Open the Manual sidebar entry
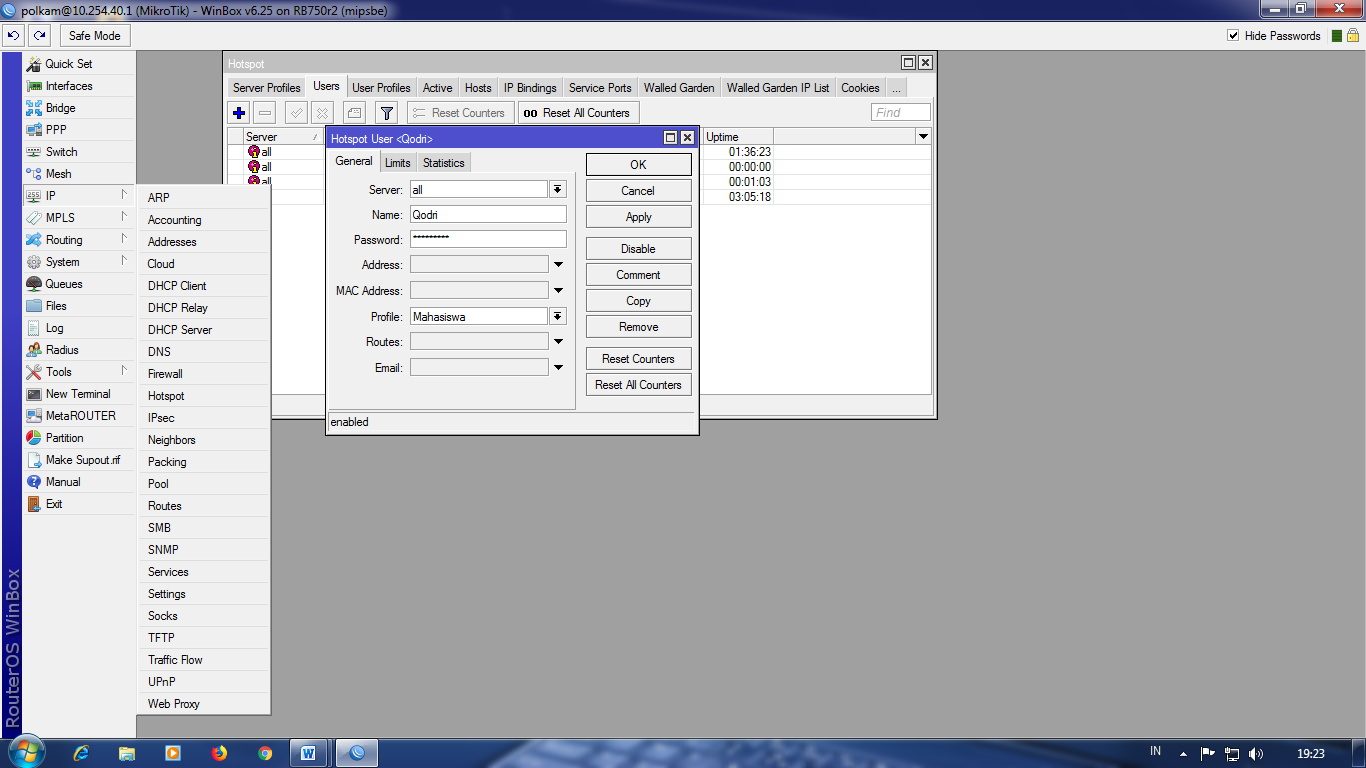The height and width of the screenshot is (768, 1366). pos(79,482)
